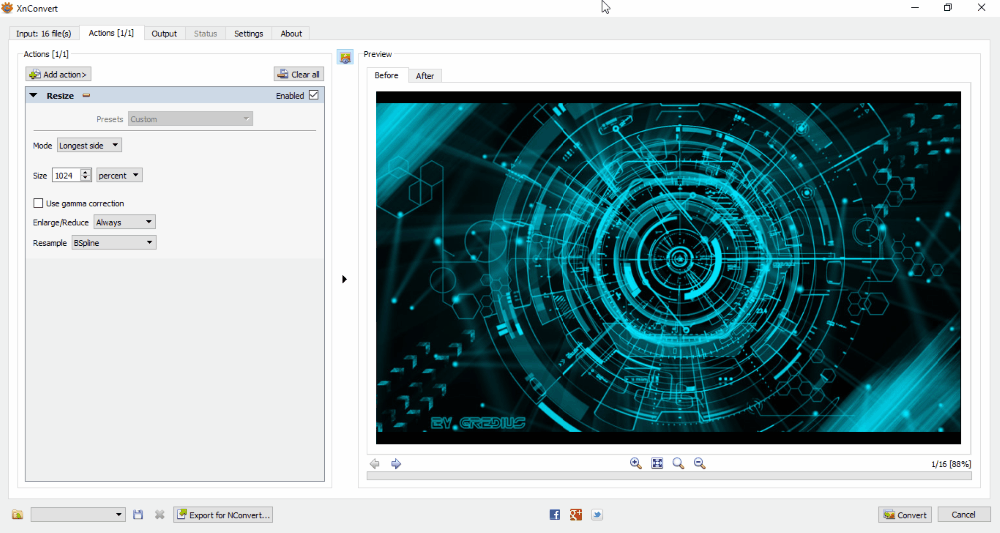Increase Size value with up stepper
The width and height of the screenshot is (1000, 533).
(85, 172)
